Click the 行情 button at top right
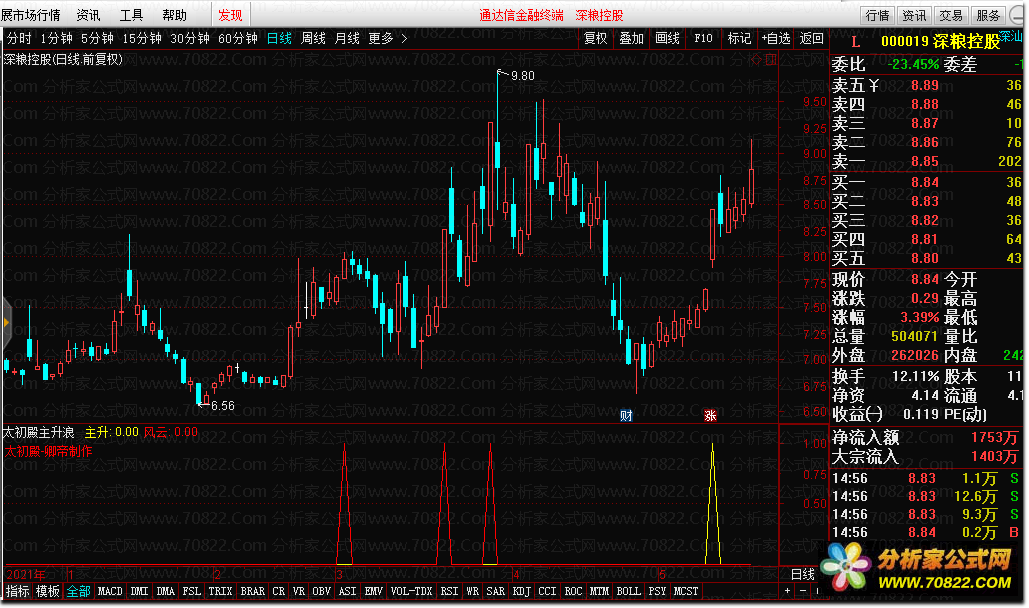The image size is (1029, 608). pyautogui.click(x=877, y=15)
